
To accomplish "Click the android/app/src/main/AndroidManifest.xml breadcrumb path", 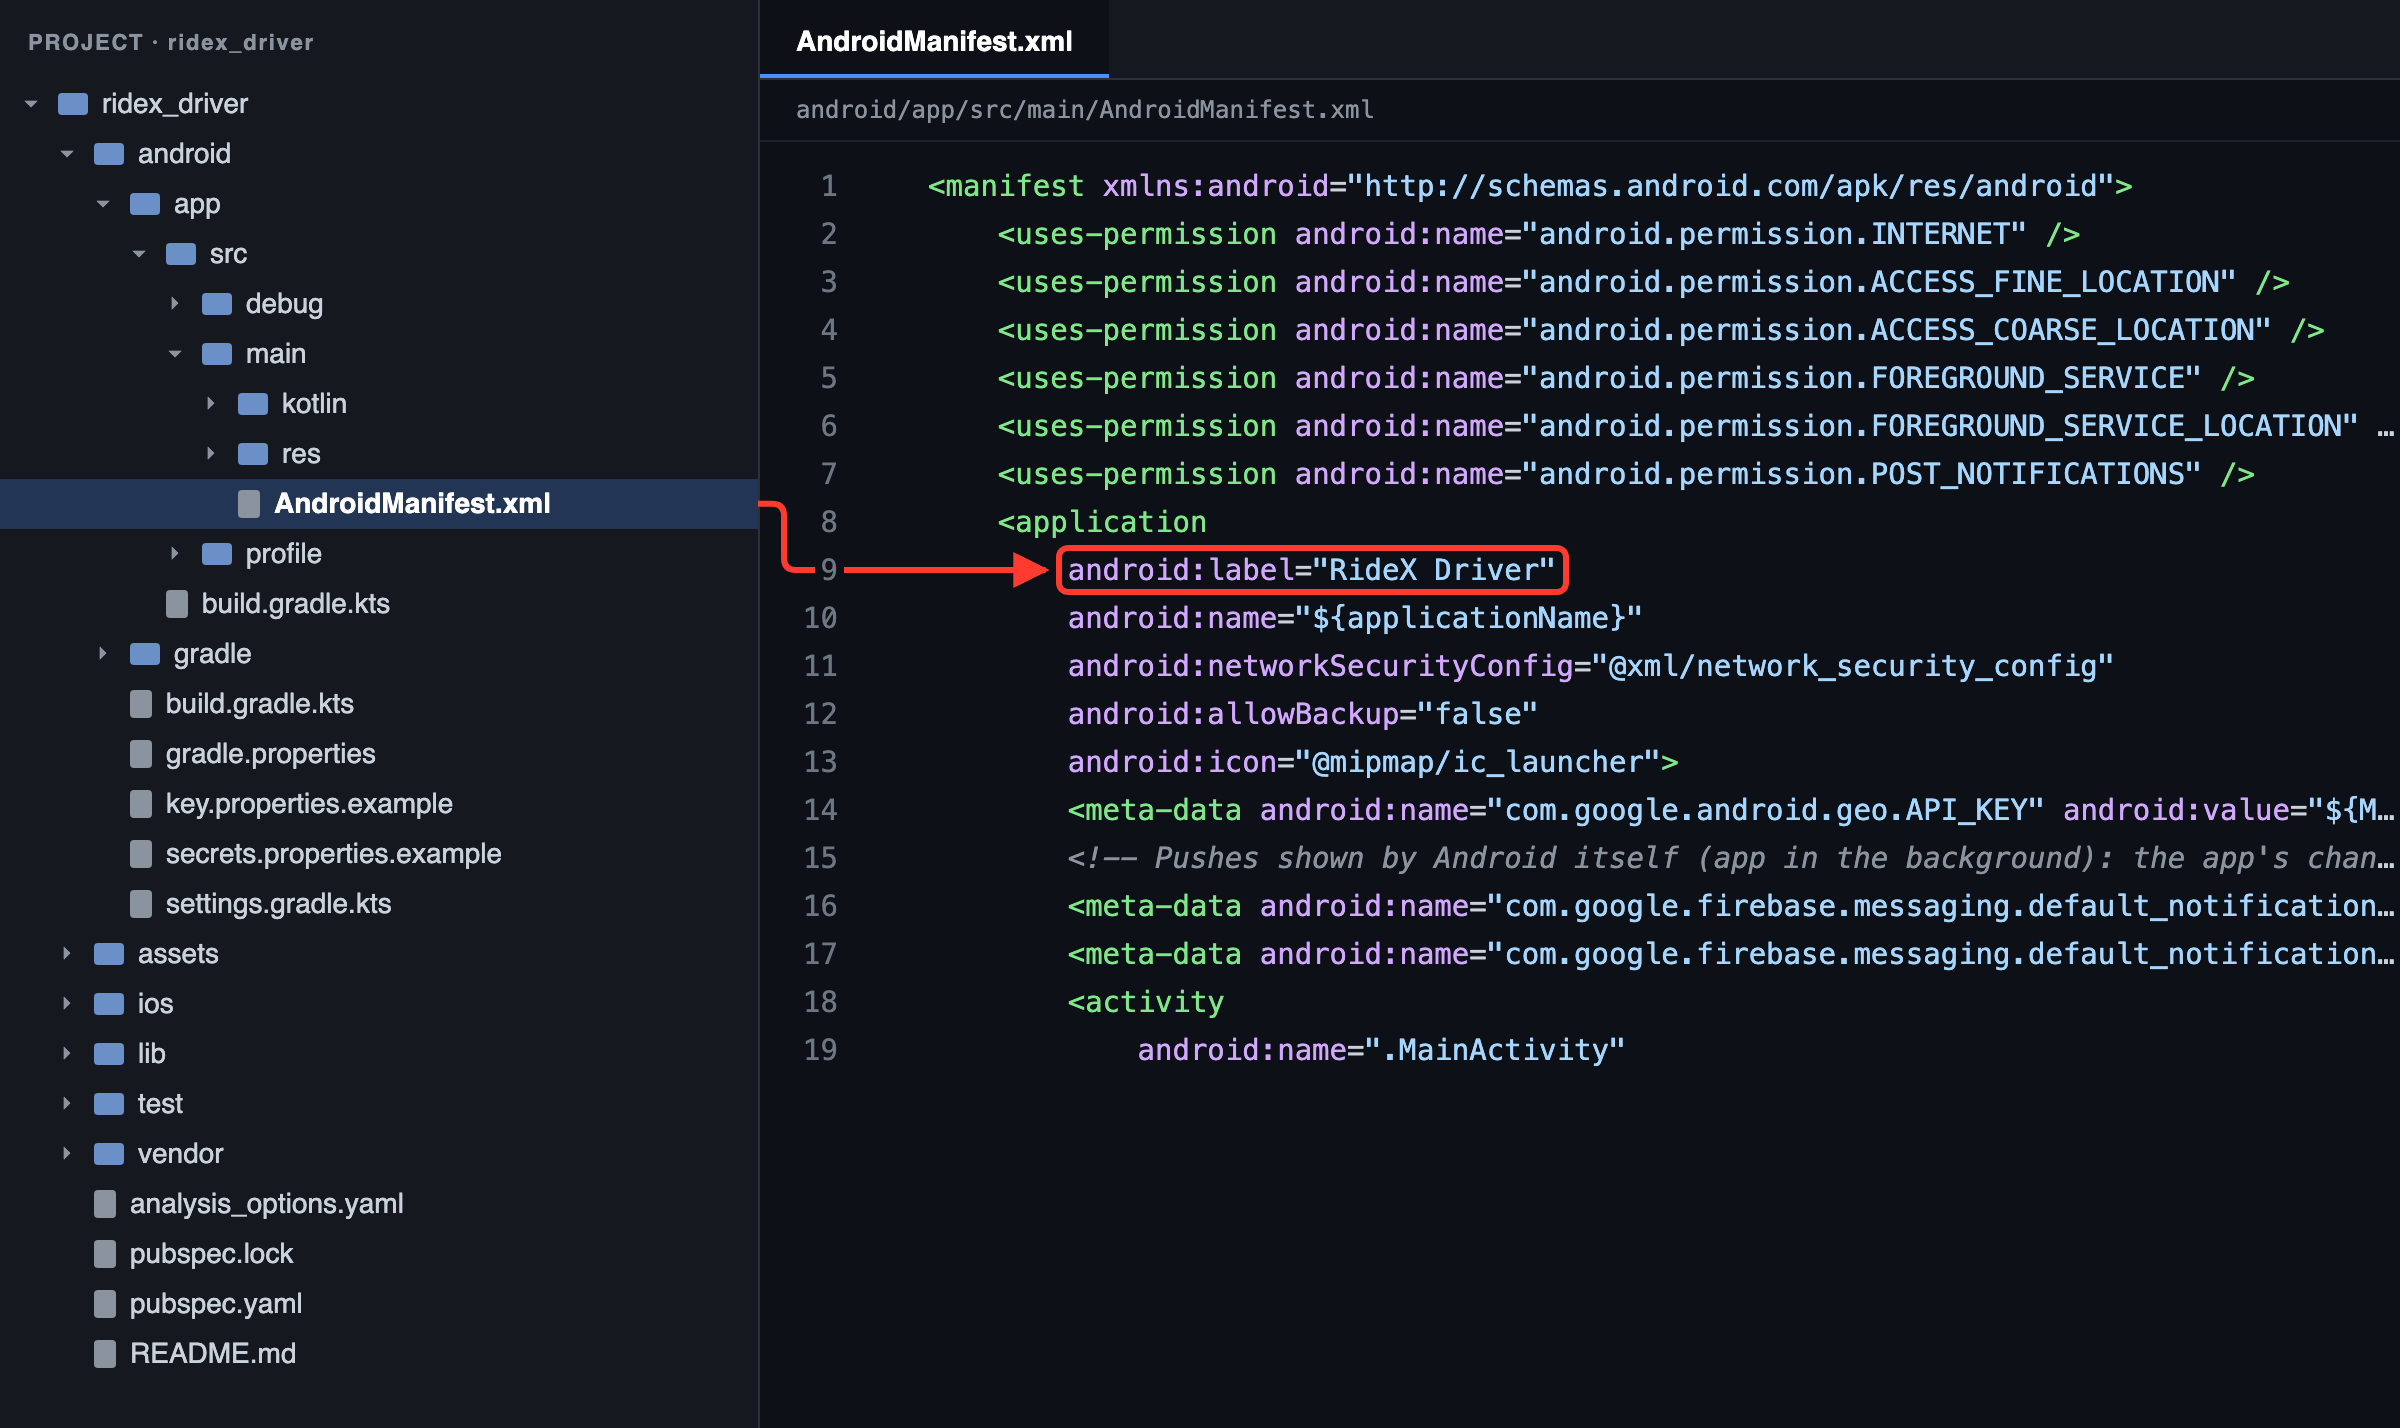I will pos(1085,110).
